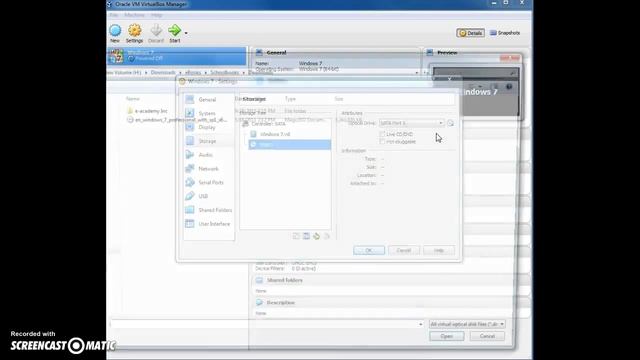Open the Shared Folders settings category
The width and height of the screenshot is (640, 360).
(x=209, y=210)
